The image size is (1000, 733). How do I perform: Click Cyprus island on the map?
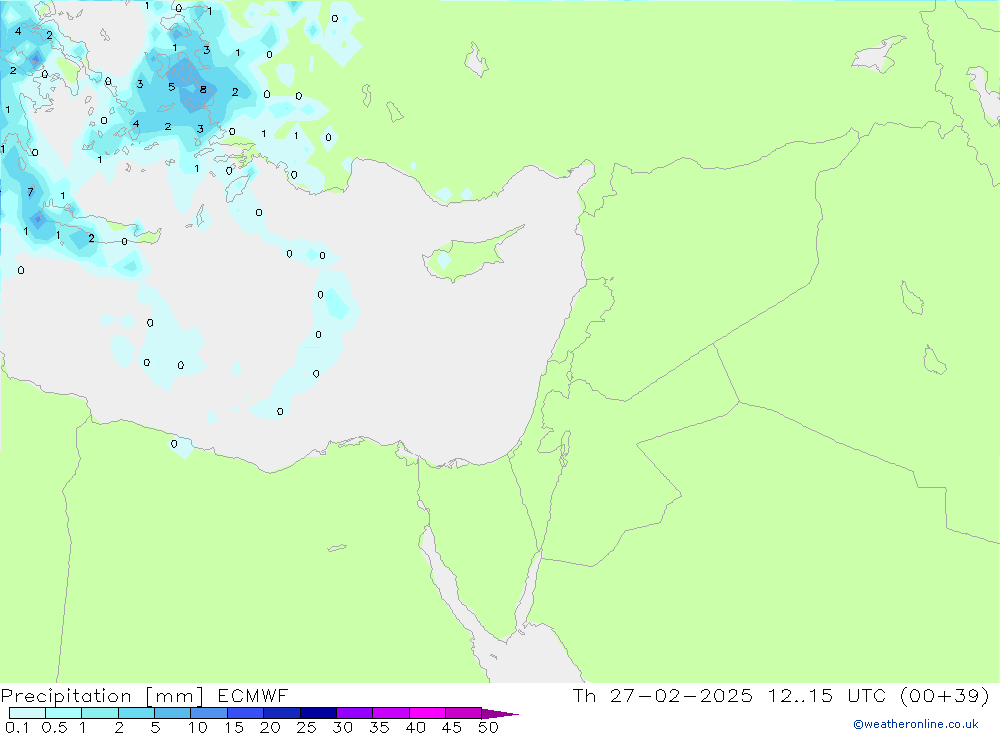coord(472,254)
